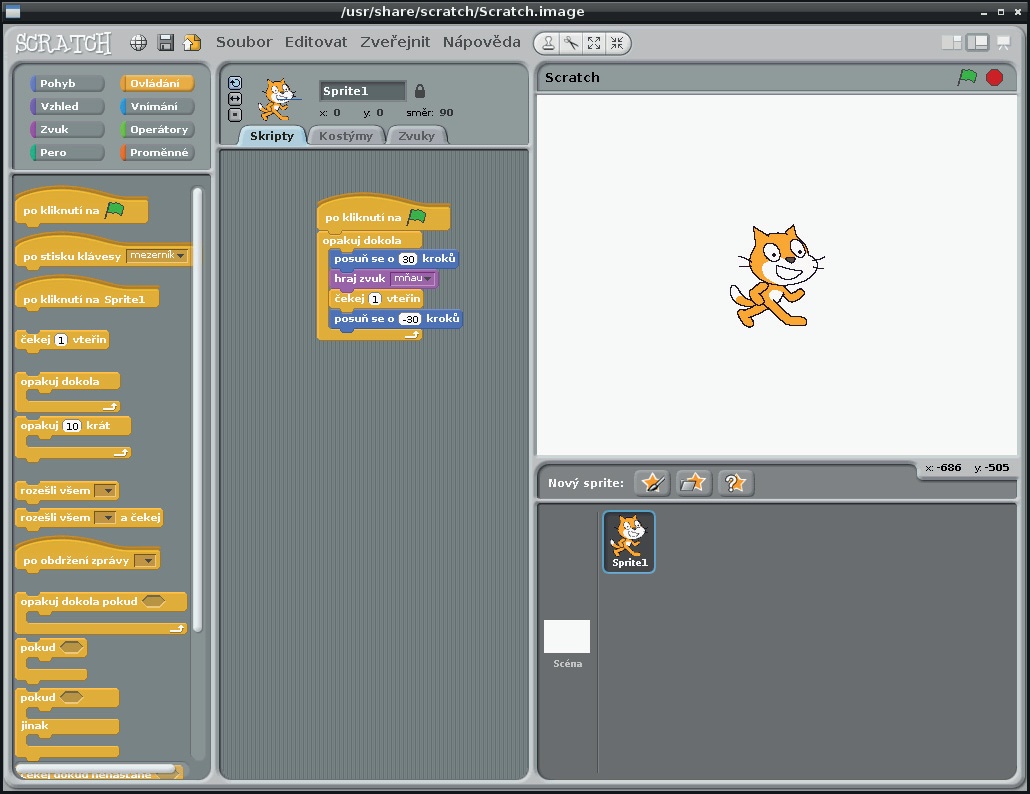Open the Soubor menu
This screenshot has width=1030, height=794.
coord(244,42)
